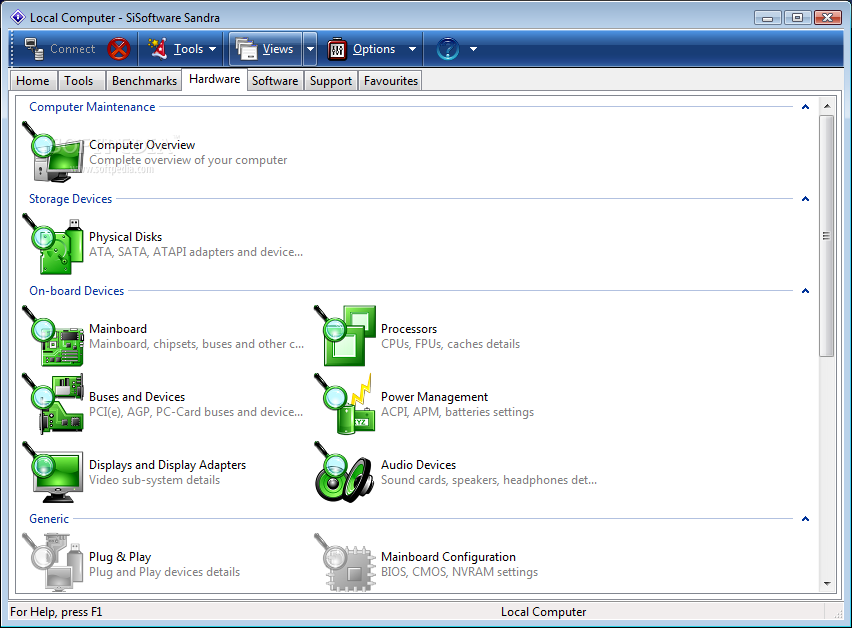852x628 pixels.
Task: Click the blue Help question mark icon
Action: click(448, 49)
